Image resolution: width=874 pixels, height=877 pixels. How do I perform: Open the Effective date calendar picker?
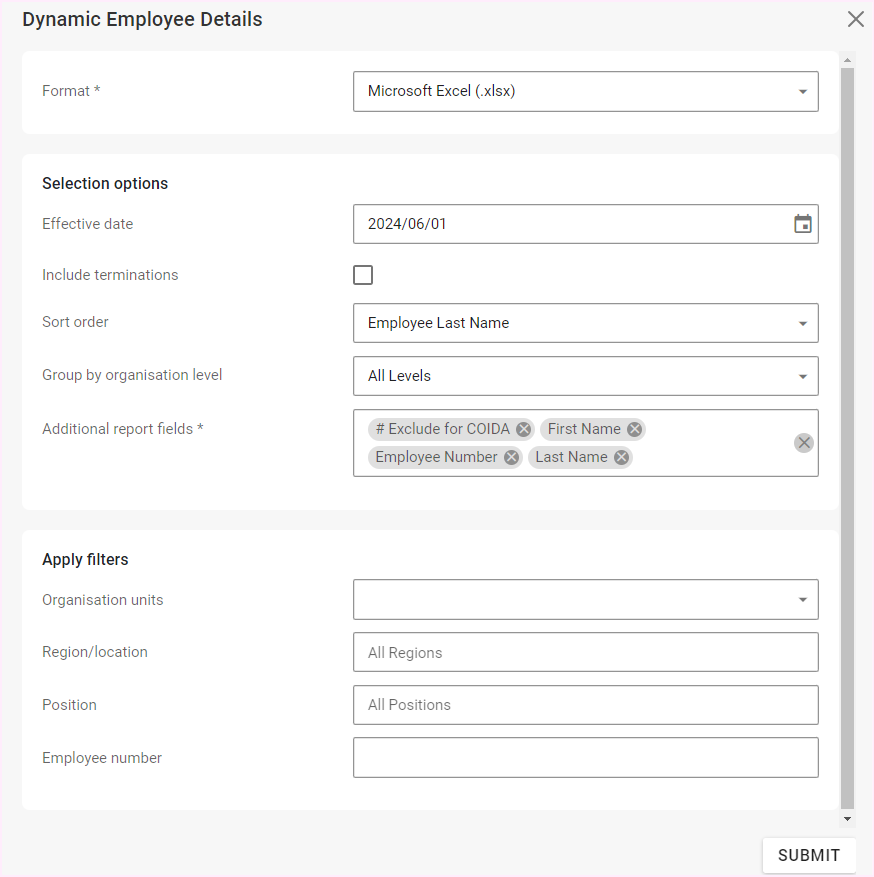[x=802, y=224]
